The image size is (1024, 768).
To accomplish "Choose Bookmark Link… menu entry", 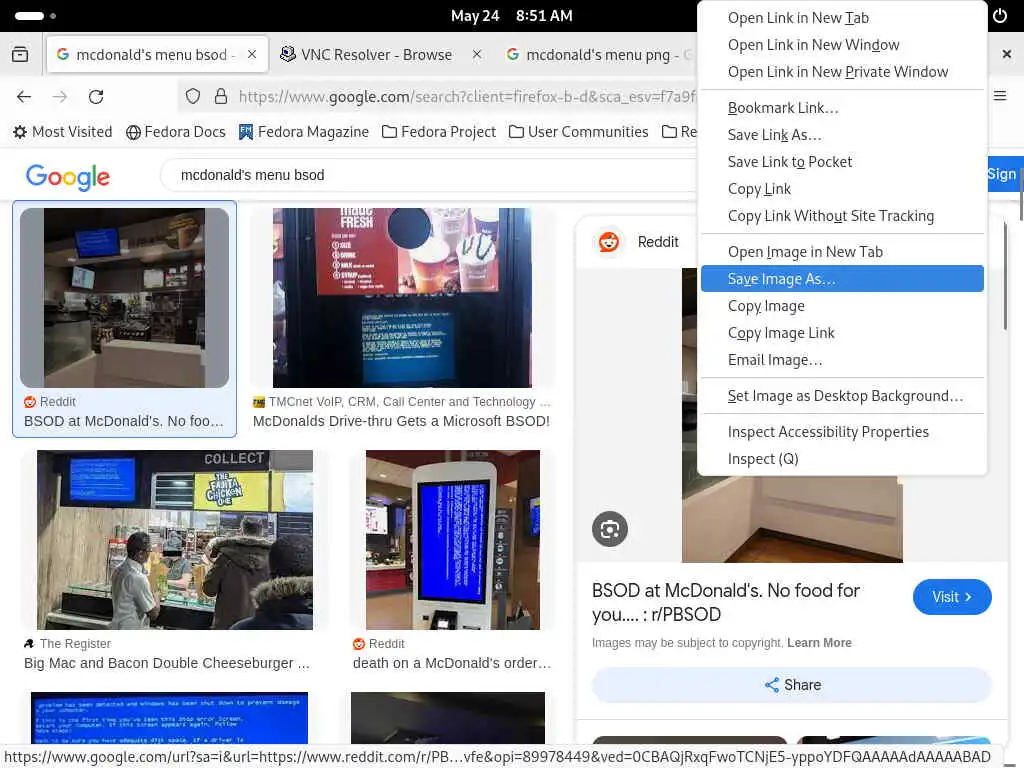I will coord(842,108).
